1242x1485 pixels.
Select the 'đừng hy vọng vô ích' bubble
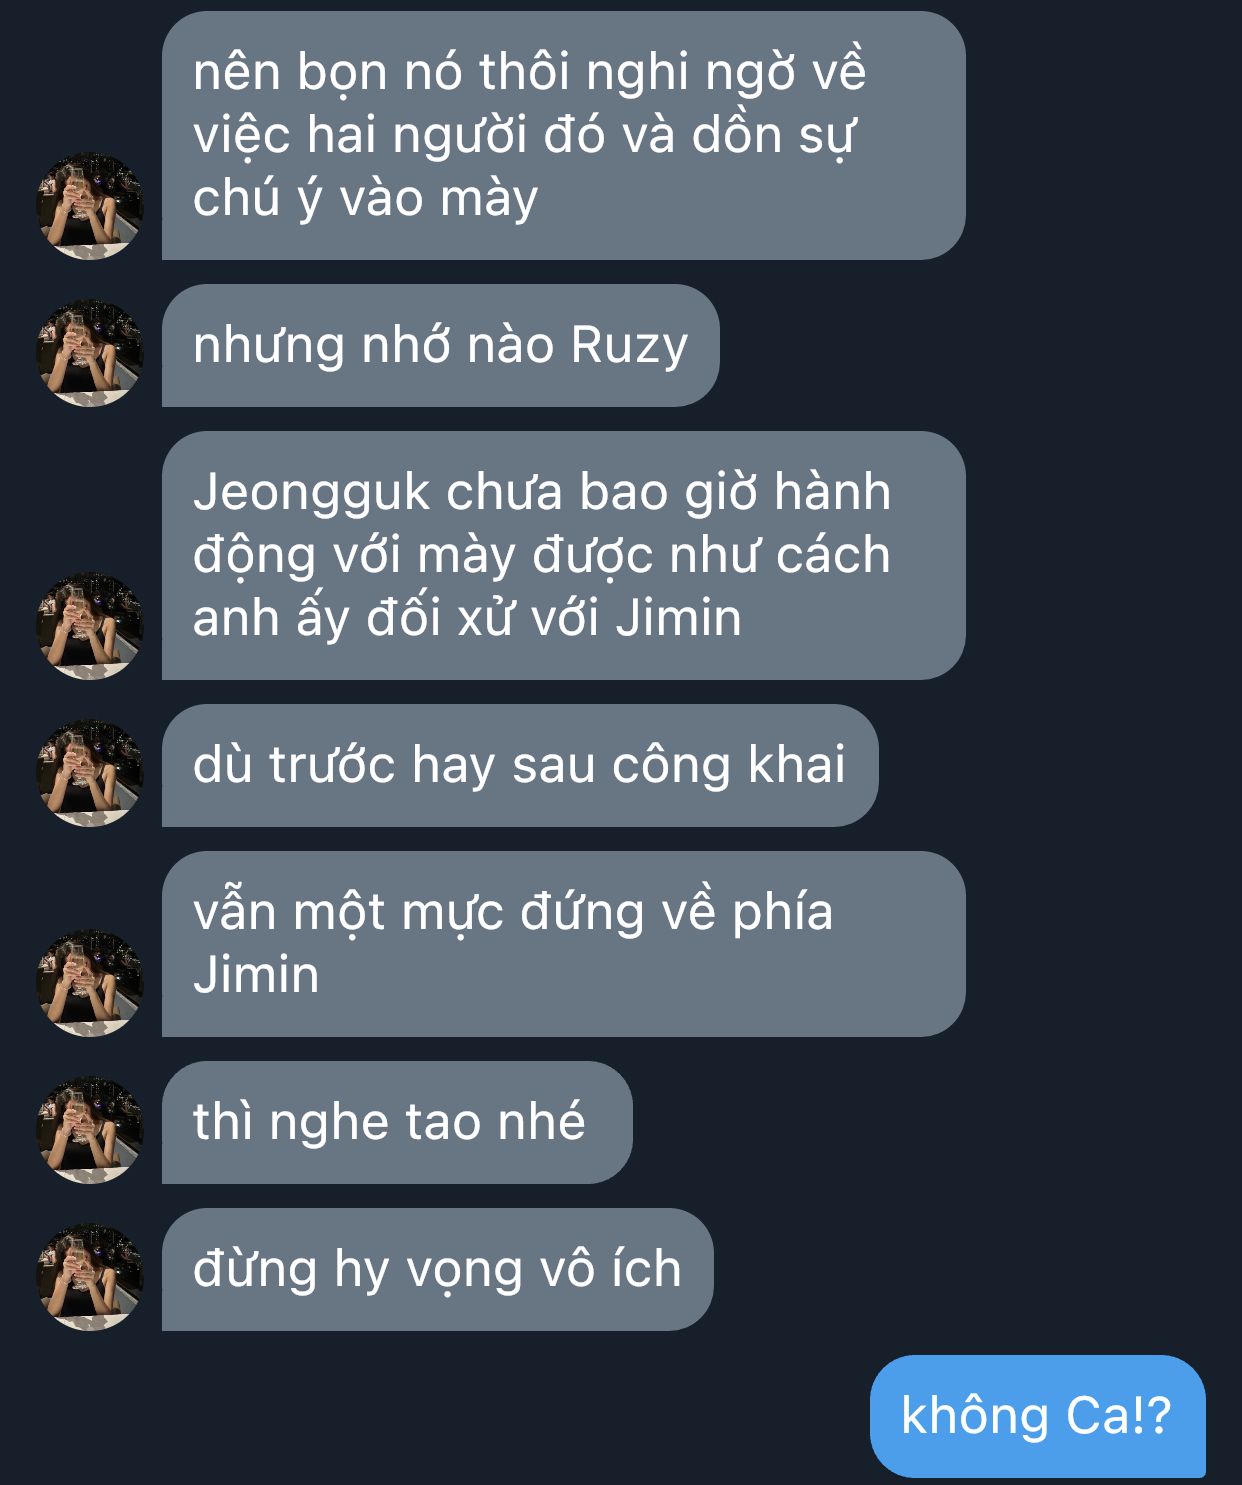[437, 1269]
